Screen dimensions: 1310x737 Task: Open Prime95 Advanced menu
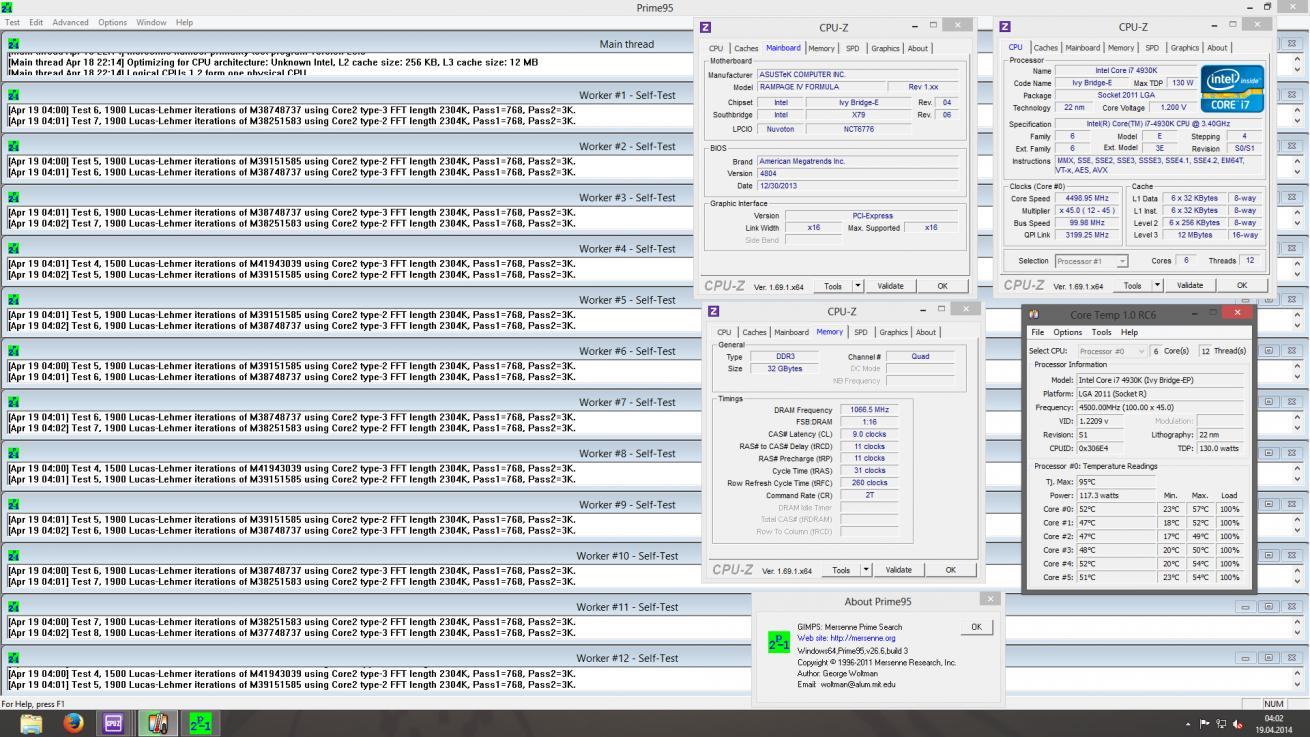[x=70, y=22]
